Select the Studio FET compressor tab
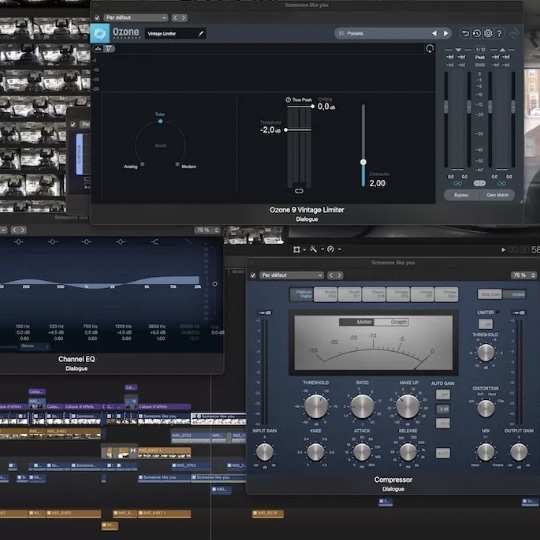This screenshot has width=540, height=540. pyautogui.click(x=350, y=294)
